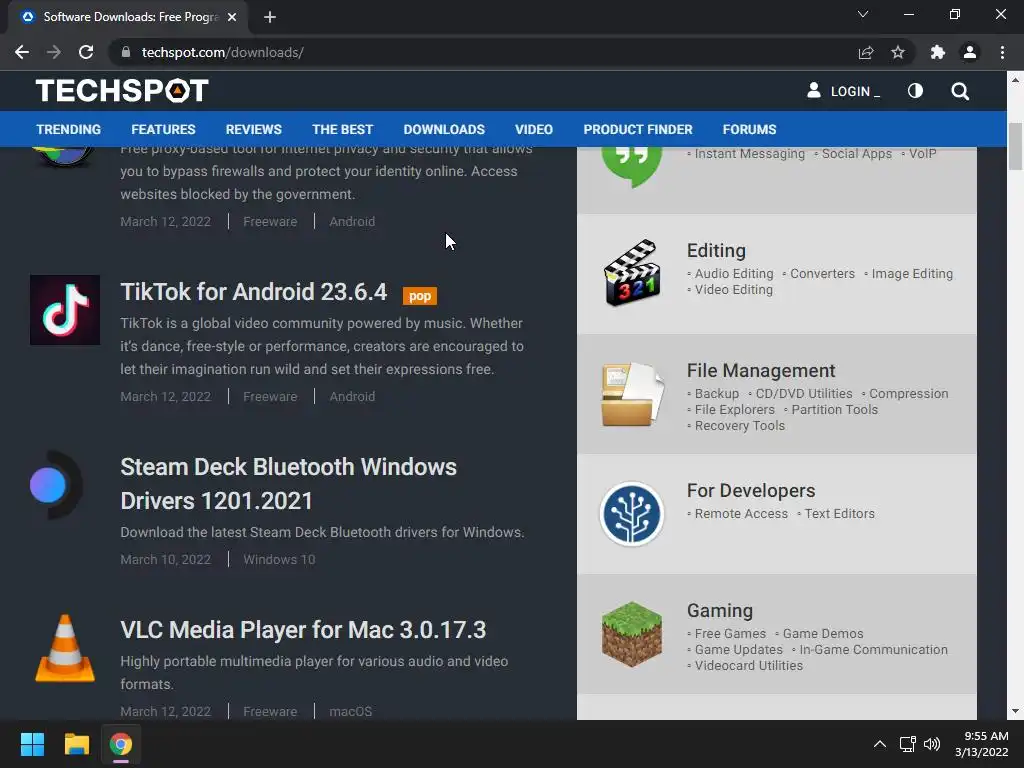Screen dimensions: 1024x768
Task: Click the share page icon in address bar
Action: point(865,52)
